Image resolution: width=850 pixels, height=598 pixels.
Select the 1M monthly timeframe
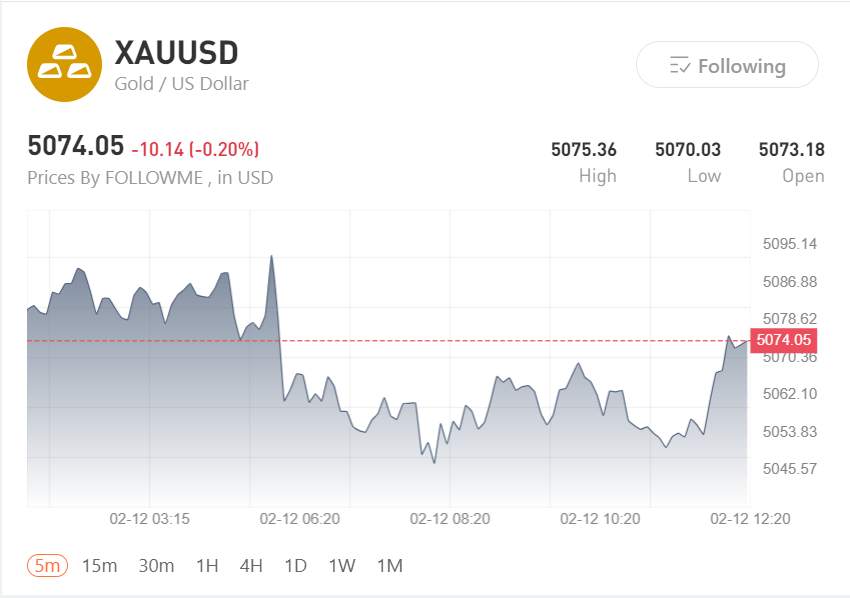(389, 565)
